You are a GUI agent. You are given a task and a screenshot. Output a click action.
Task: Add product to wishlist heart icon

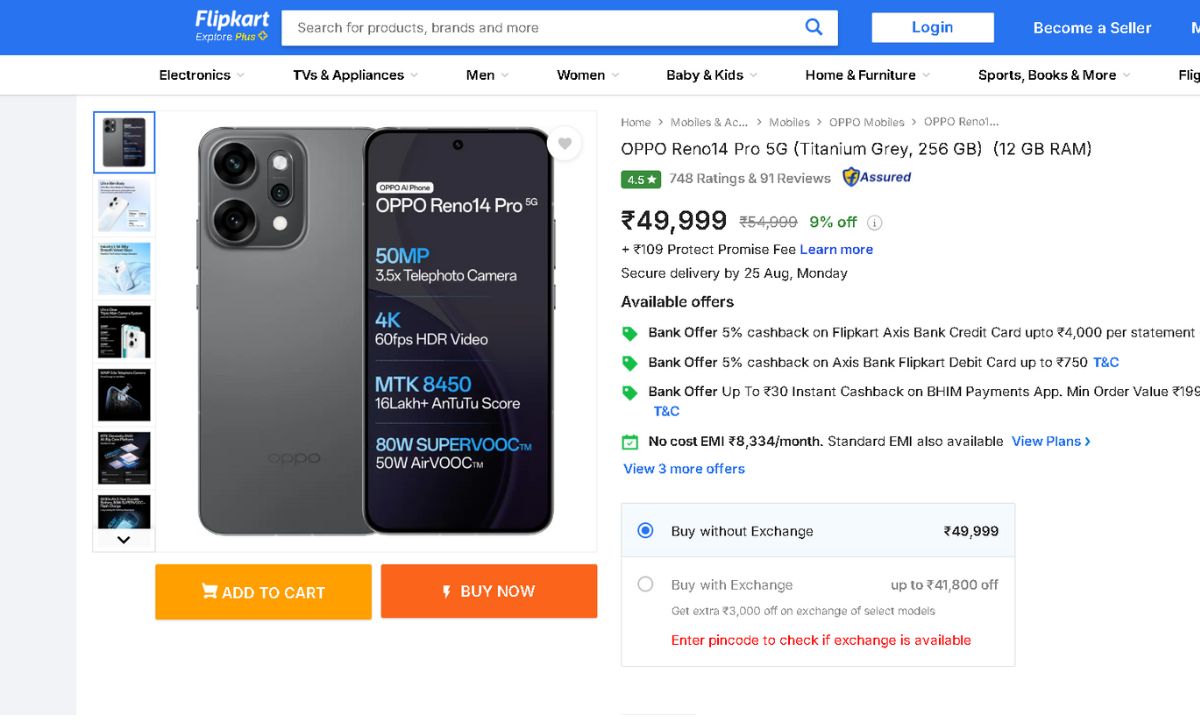point(564,144)
